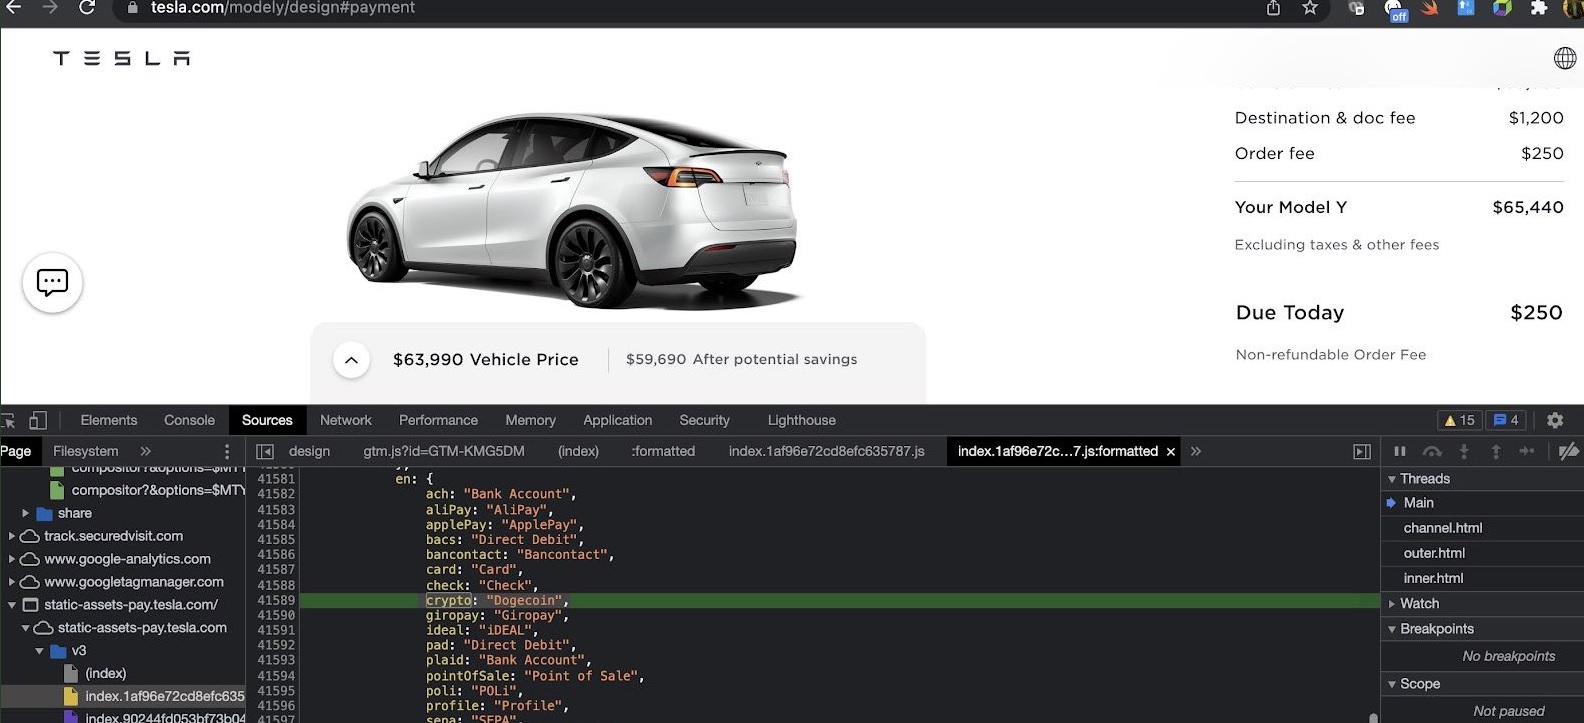Hide the navigator sidebar icon
1584x723 pixels.
pos(265,451)
